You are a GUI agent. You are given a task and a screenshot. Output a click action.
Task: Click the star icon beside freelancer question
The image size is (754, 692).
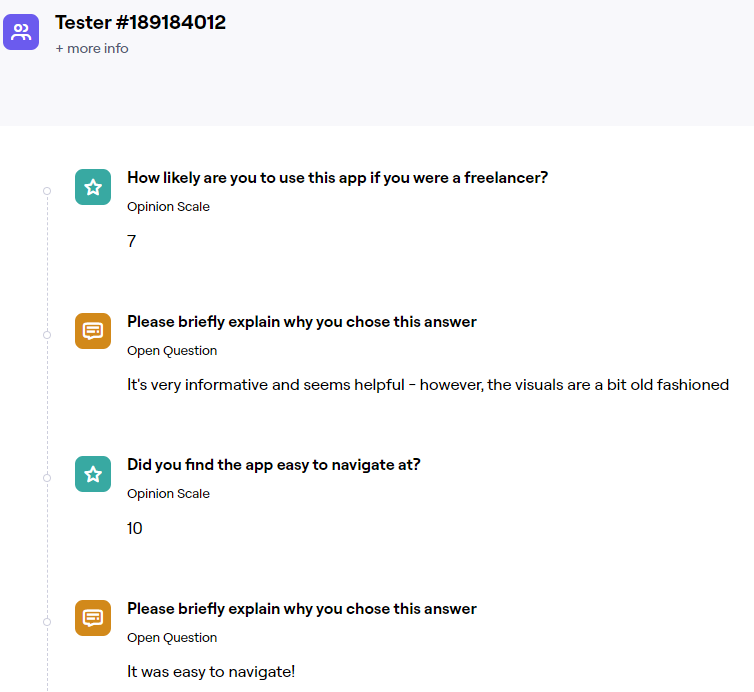pyautogui.click(x=93, y=187)
